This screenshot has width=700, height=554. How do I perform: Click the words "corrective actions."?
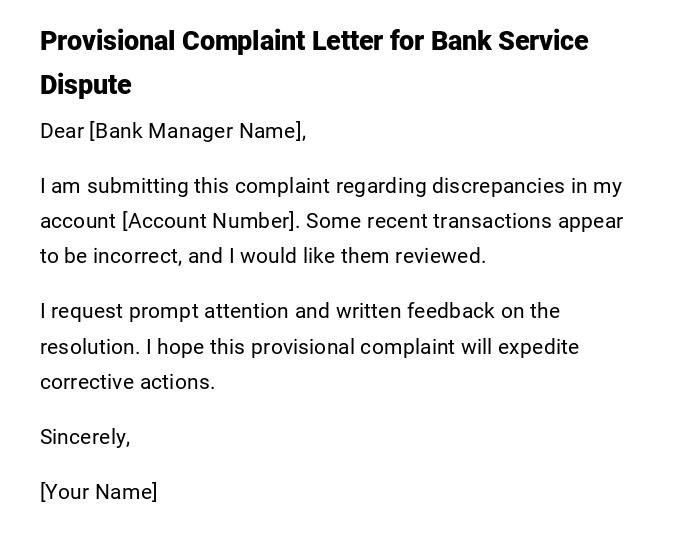[127, 382]
